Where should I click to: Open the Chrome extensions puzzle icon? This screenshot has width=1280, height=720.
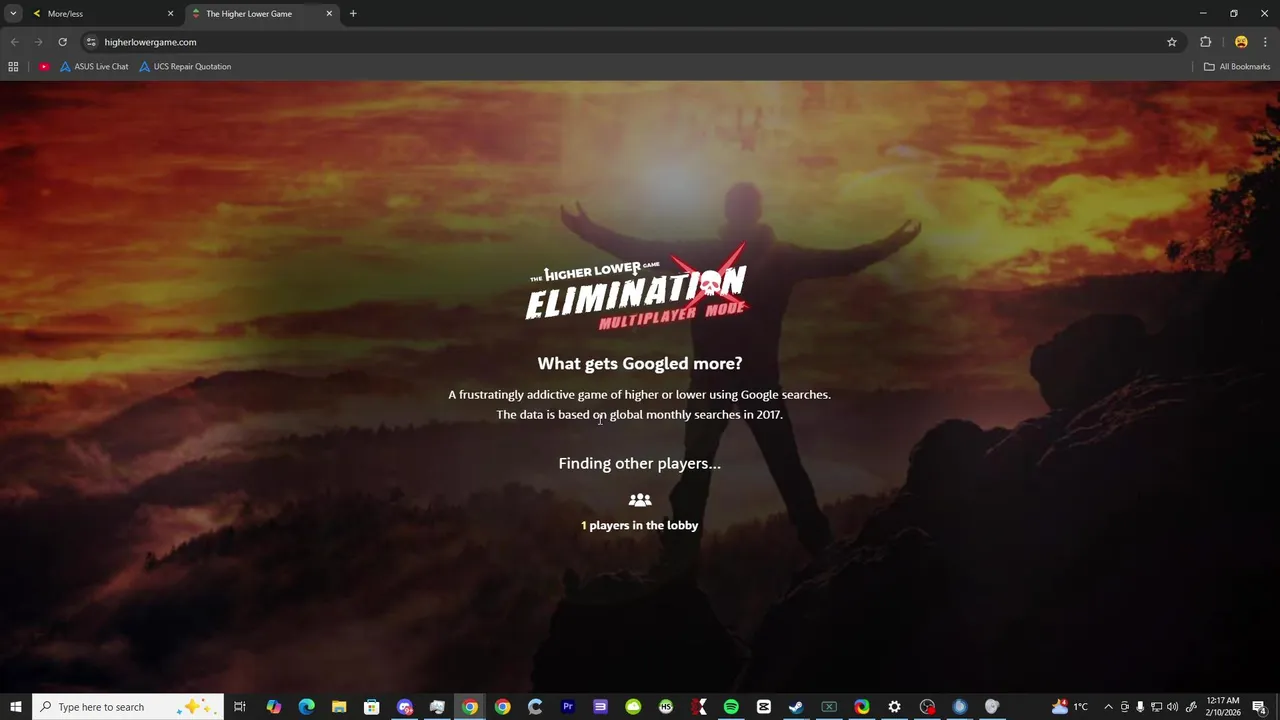coord(1205,42)
